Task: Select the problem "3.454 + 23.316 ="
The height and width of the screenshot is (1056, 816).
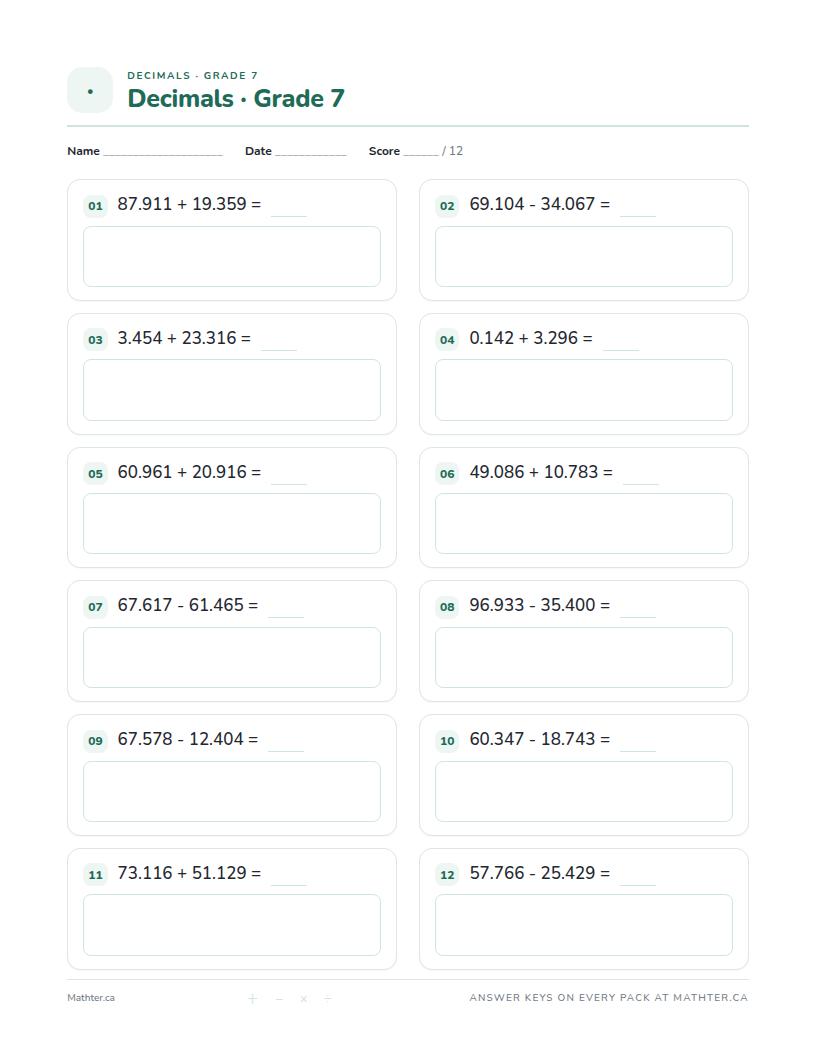Action: [184, 338]
